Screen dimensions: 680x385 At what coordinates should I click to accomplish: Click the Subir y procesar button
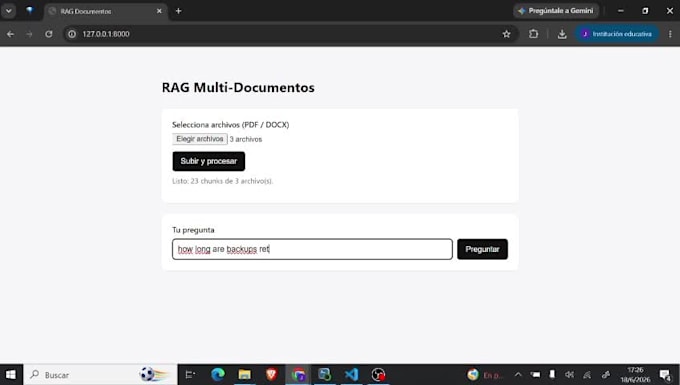point(209,161)
